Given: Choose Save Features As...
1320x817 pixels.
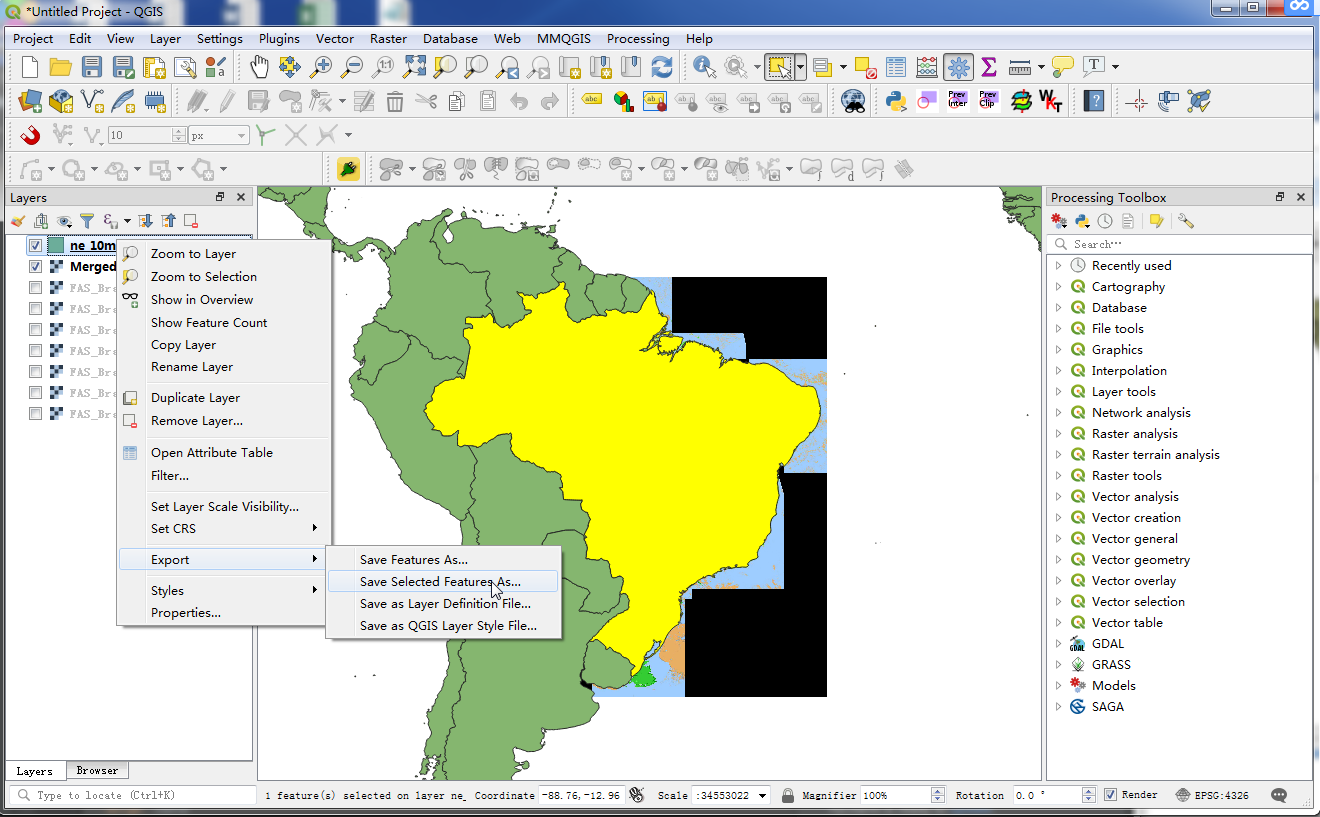Looking at the screenshot, I should coord(443,560).
